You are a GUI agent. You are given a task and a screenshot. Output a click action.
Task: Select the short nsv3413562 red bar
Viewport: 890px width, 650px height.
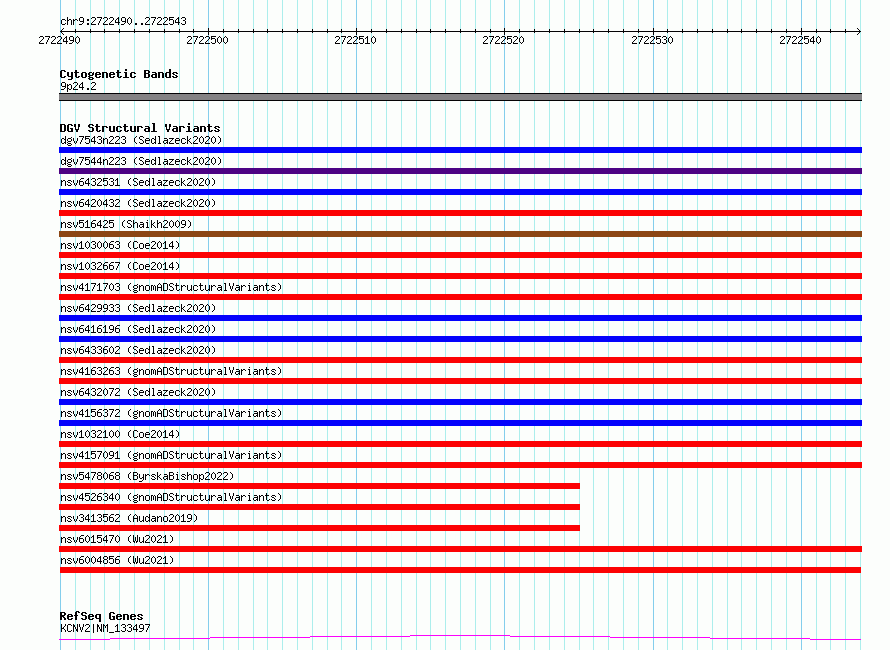[320, 528]
